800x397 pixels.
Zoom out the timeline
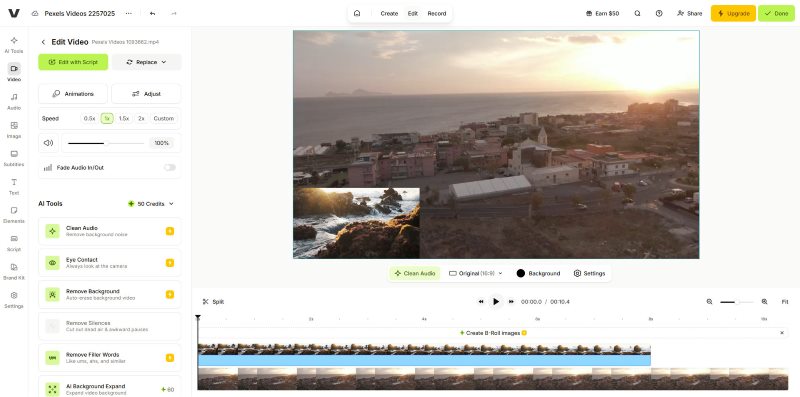[x=709, y=302]
